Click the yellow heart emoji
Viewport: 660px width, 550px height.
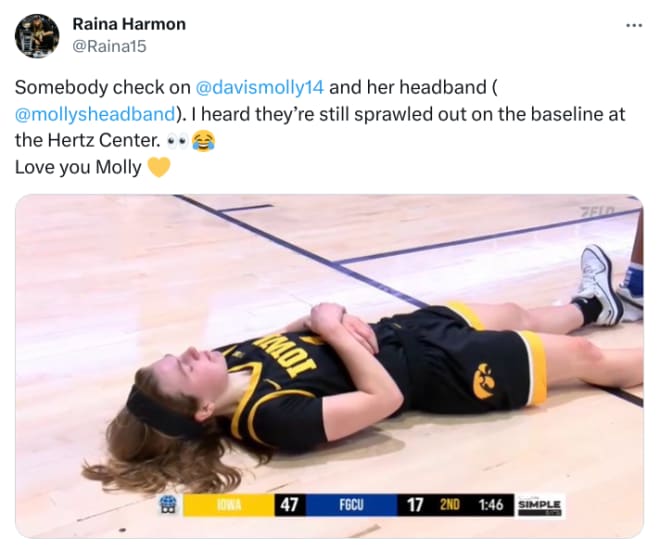(x=159, y=167)
